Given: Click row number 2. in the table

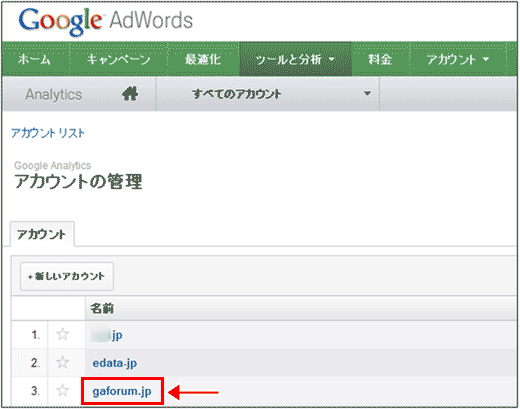Looking at the screenshot, I should 36,363.
